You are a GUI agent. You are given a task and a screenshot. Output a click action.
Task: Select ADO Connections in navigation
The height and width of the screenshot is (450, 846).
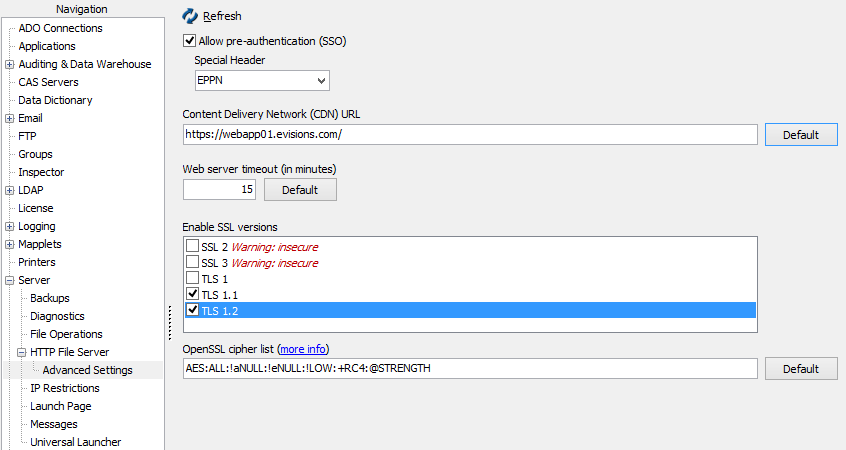coord(60,28)
